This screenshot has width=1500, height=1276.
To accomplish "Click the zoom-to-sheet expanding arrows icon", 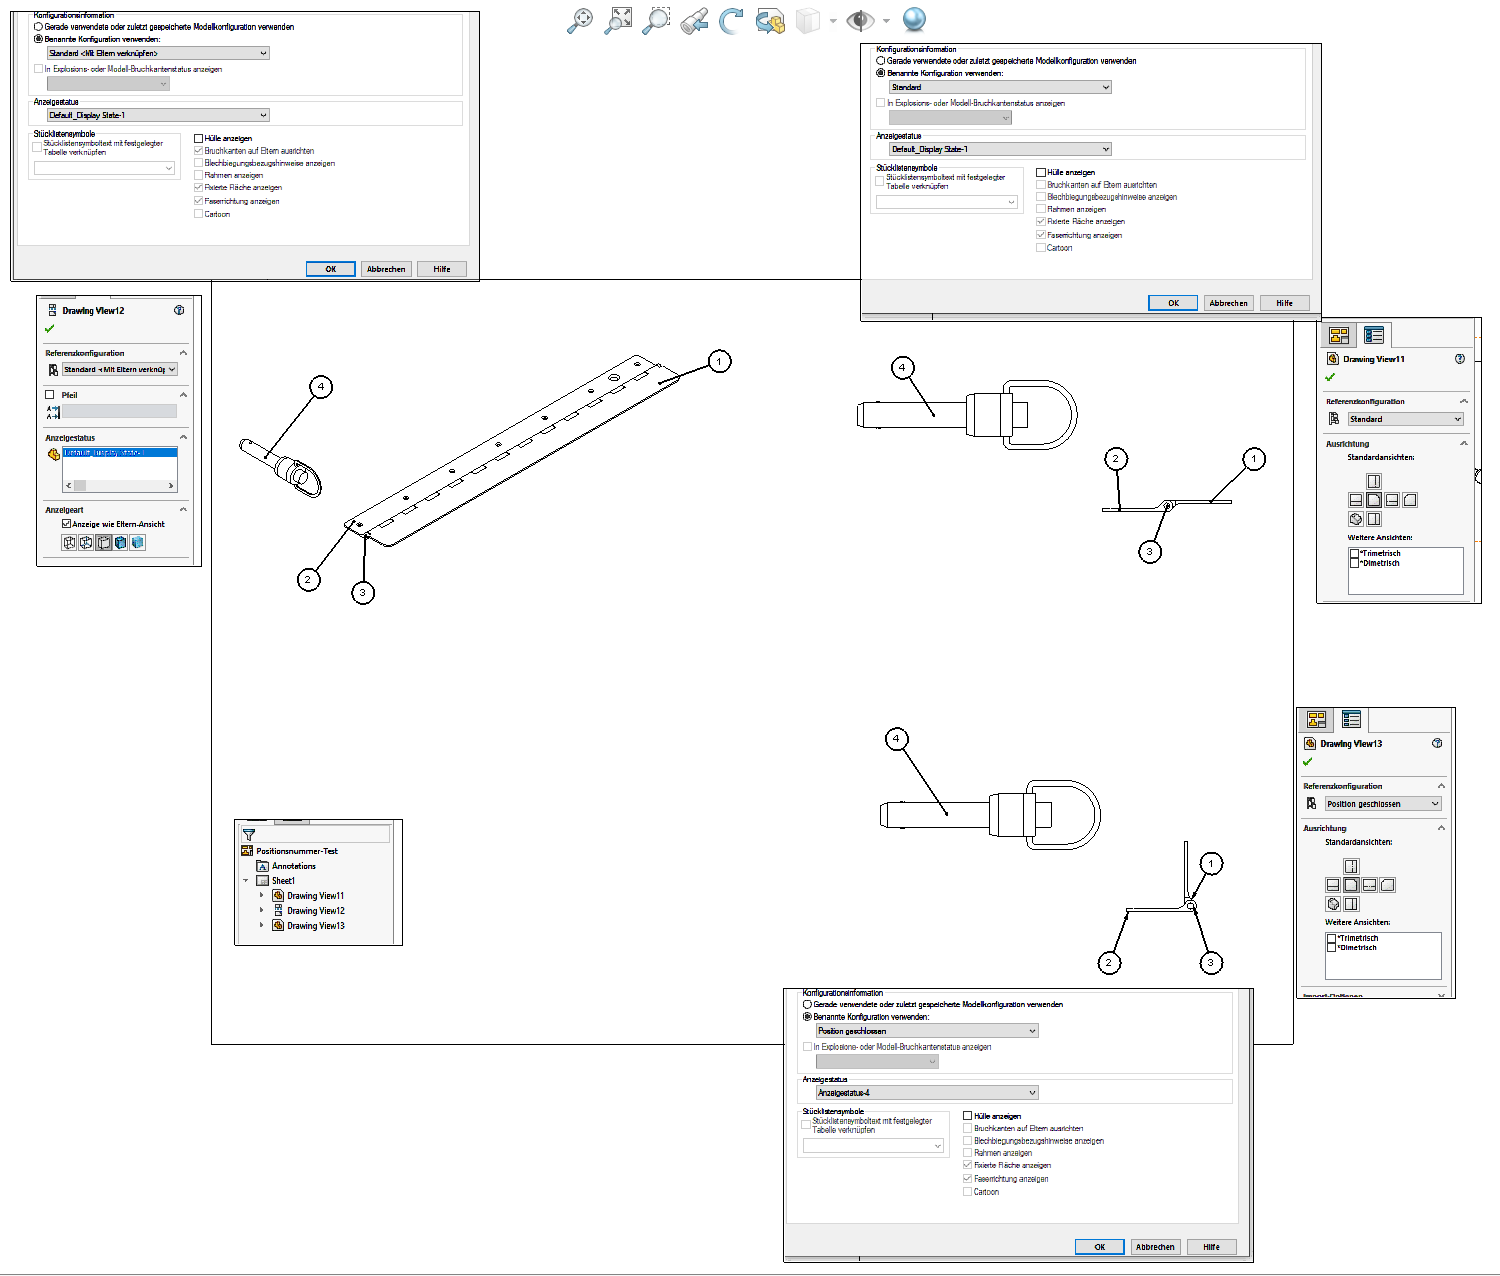I will (x=619, y=20).
